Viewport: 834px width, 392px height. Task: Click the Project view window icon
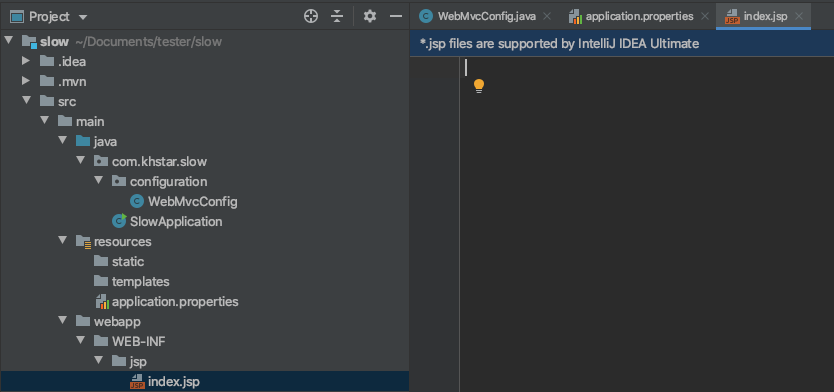click(18, 17)
